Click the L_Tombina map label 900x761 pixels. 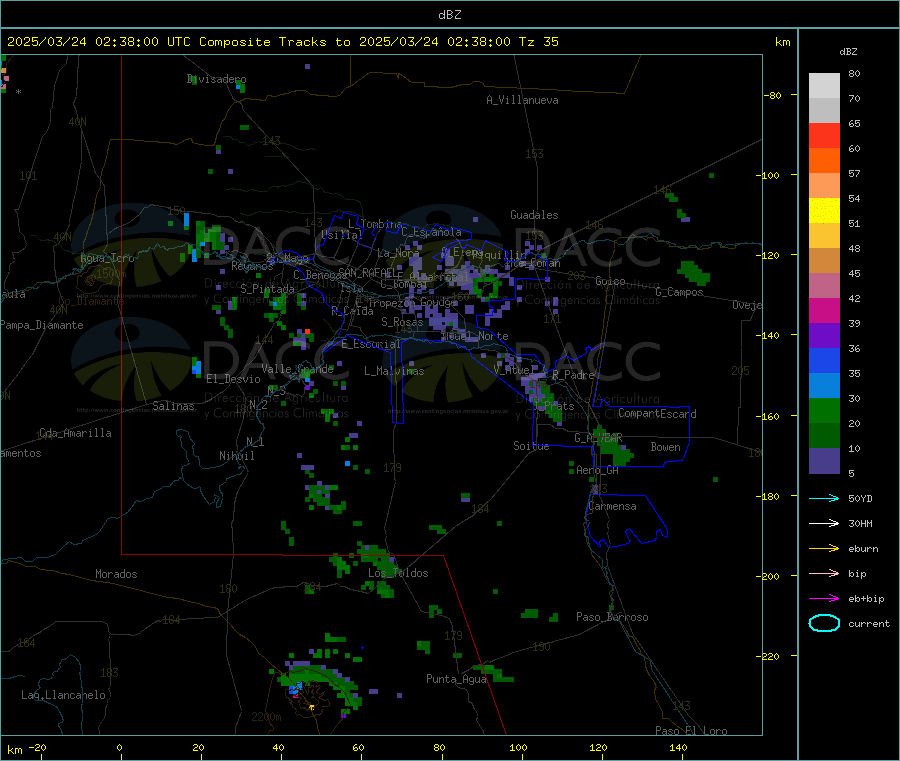point(375,224)
